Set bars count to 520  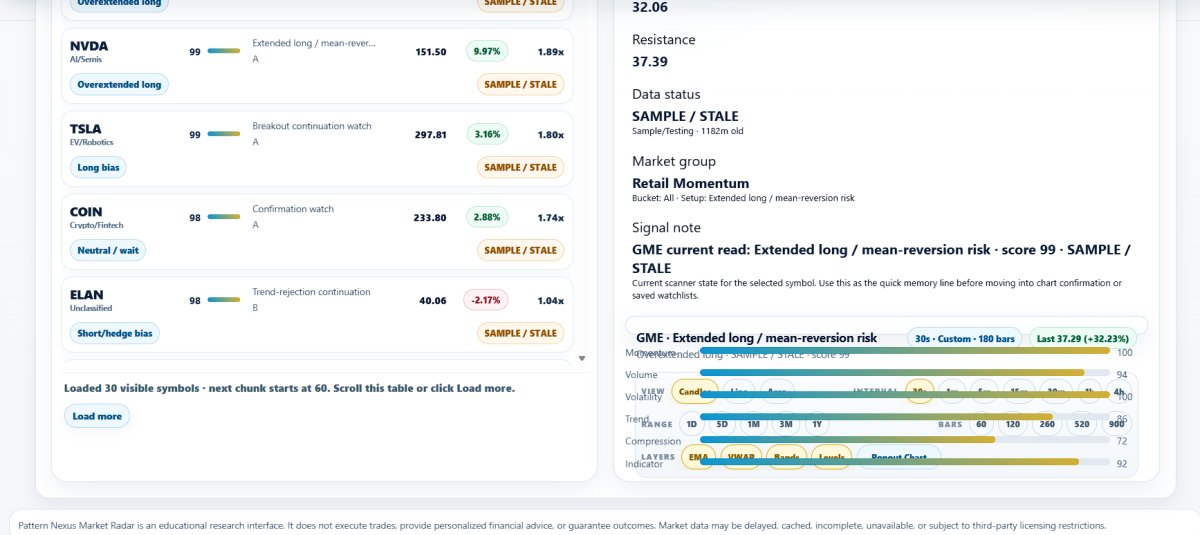click(1082, 424)
